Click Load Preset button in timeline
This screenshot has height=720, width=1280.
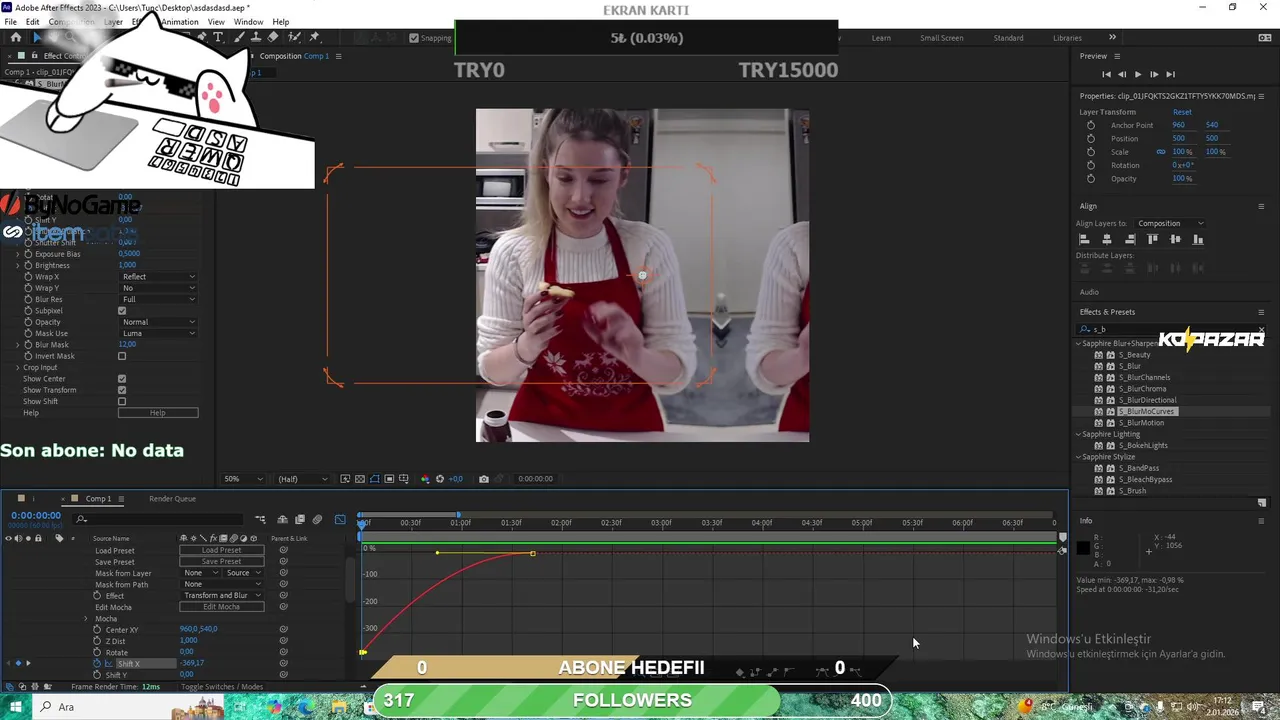221,550
